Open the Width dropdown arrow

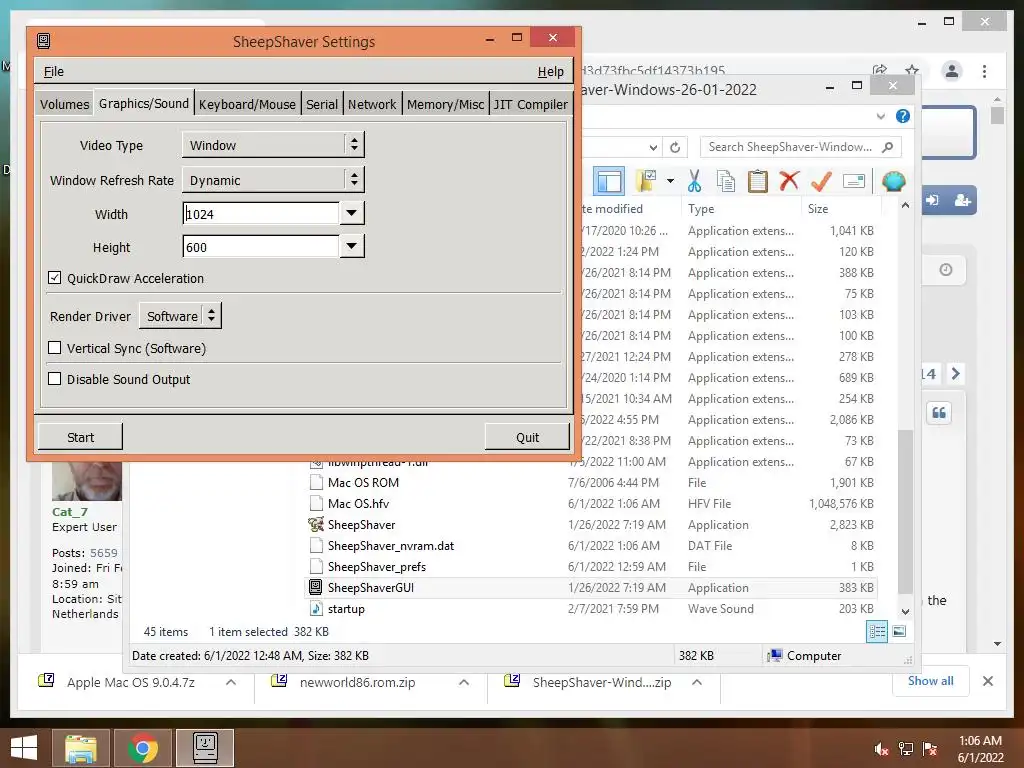pyautogui.click(x=352, y=213)
